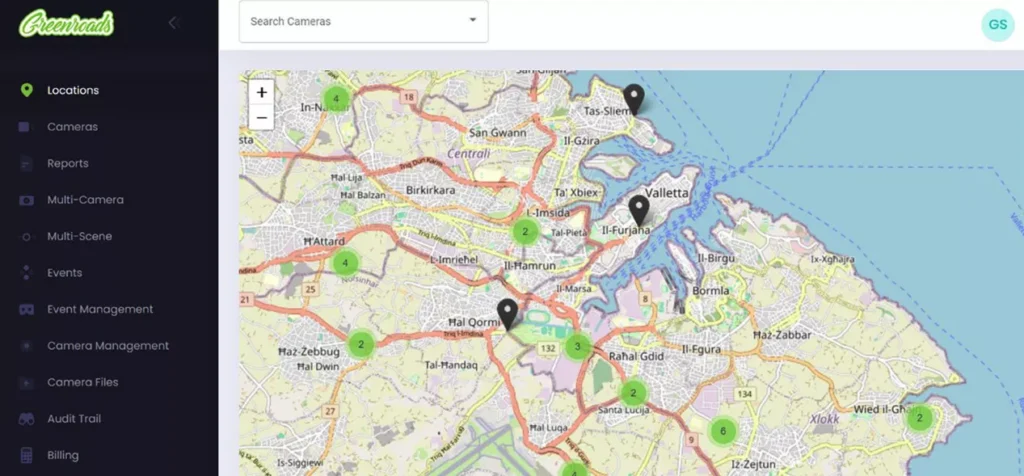1024x476 pixels.
Task: Click the Multi-Camera icon in sidebar
Action: coord(26,200)
